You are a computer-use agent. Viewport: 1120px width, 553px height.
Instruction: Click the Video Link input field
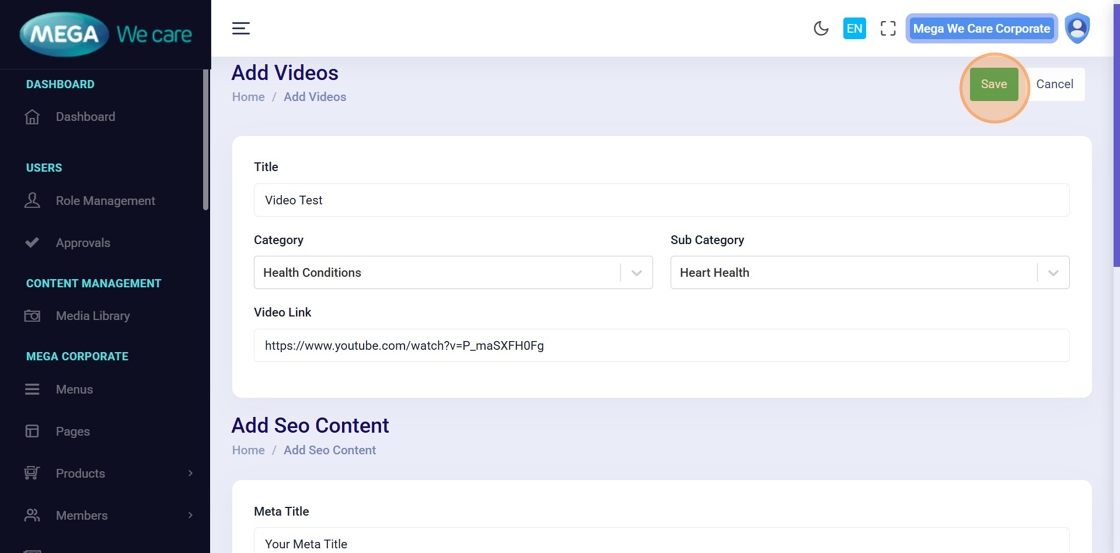[661, 346]
